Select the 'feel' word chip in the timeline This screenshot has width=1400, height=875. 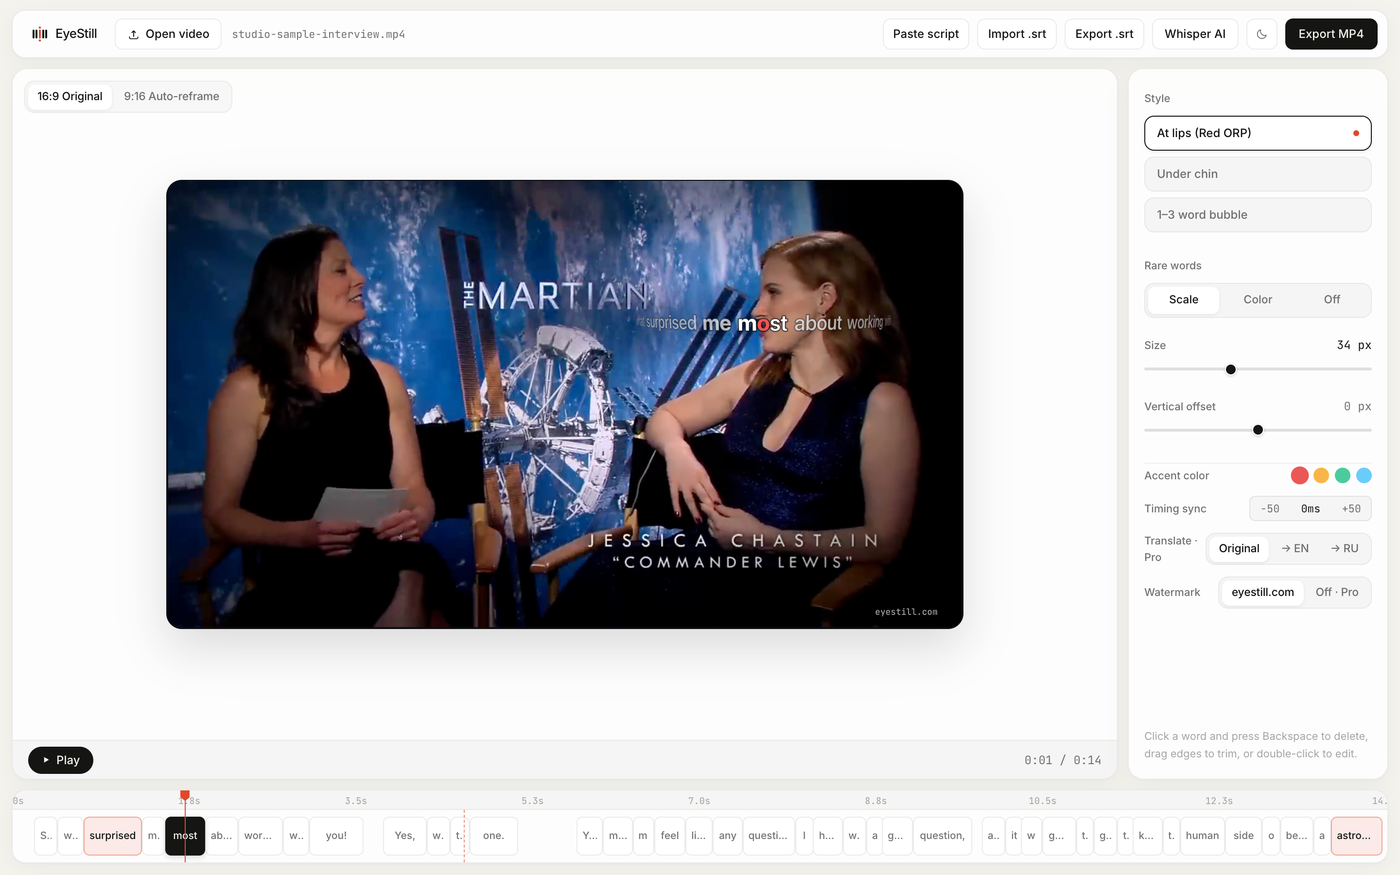point(670,836)
